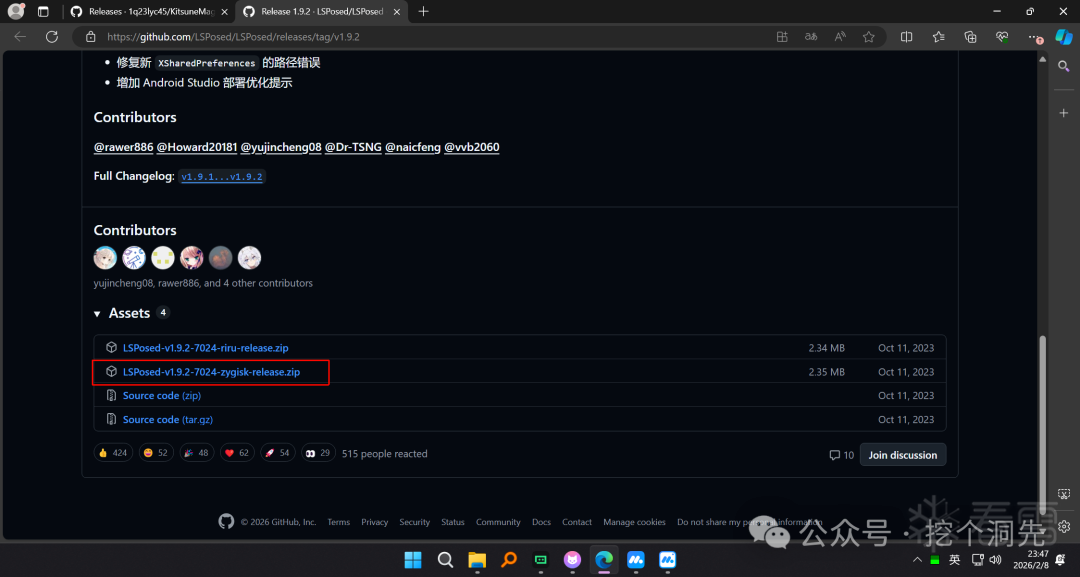Open @vvb2060 contributor mention
Viewport: 1080px width, 577px height.
pos(472,147)
